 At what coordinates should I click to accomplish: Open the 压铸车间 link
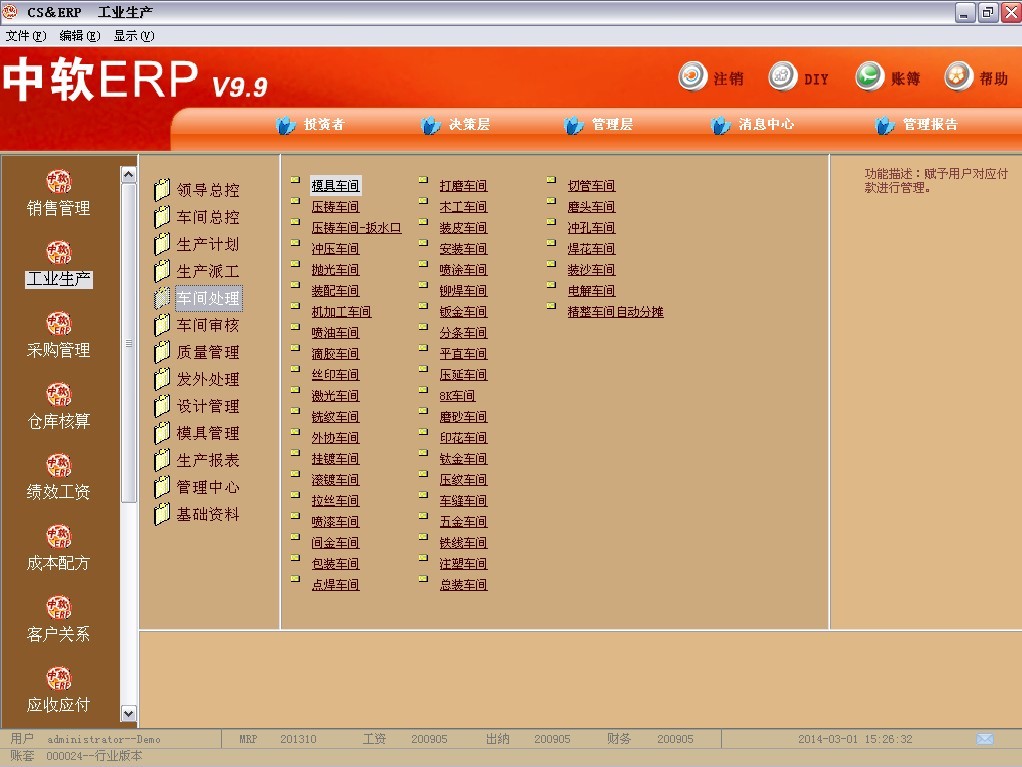tap(335, 207)
